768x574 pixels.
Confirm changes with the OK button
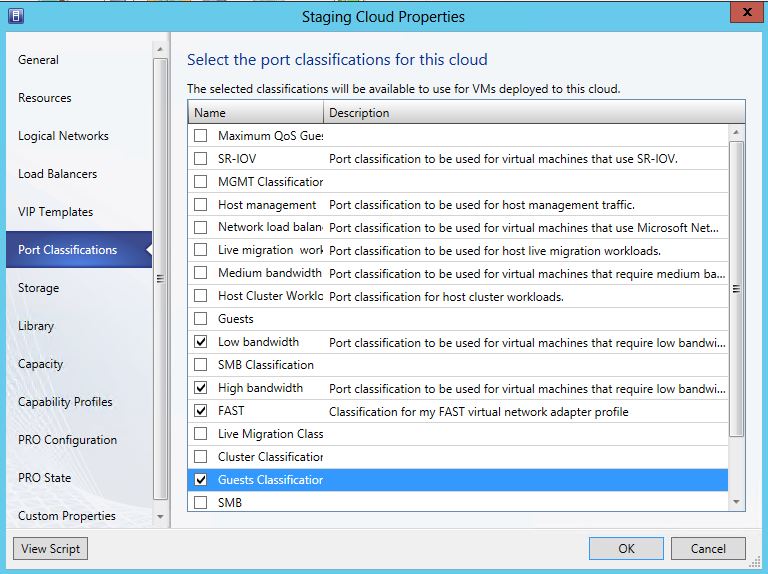coord(626,548)
